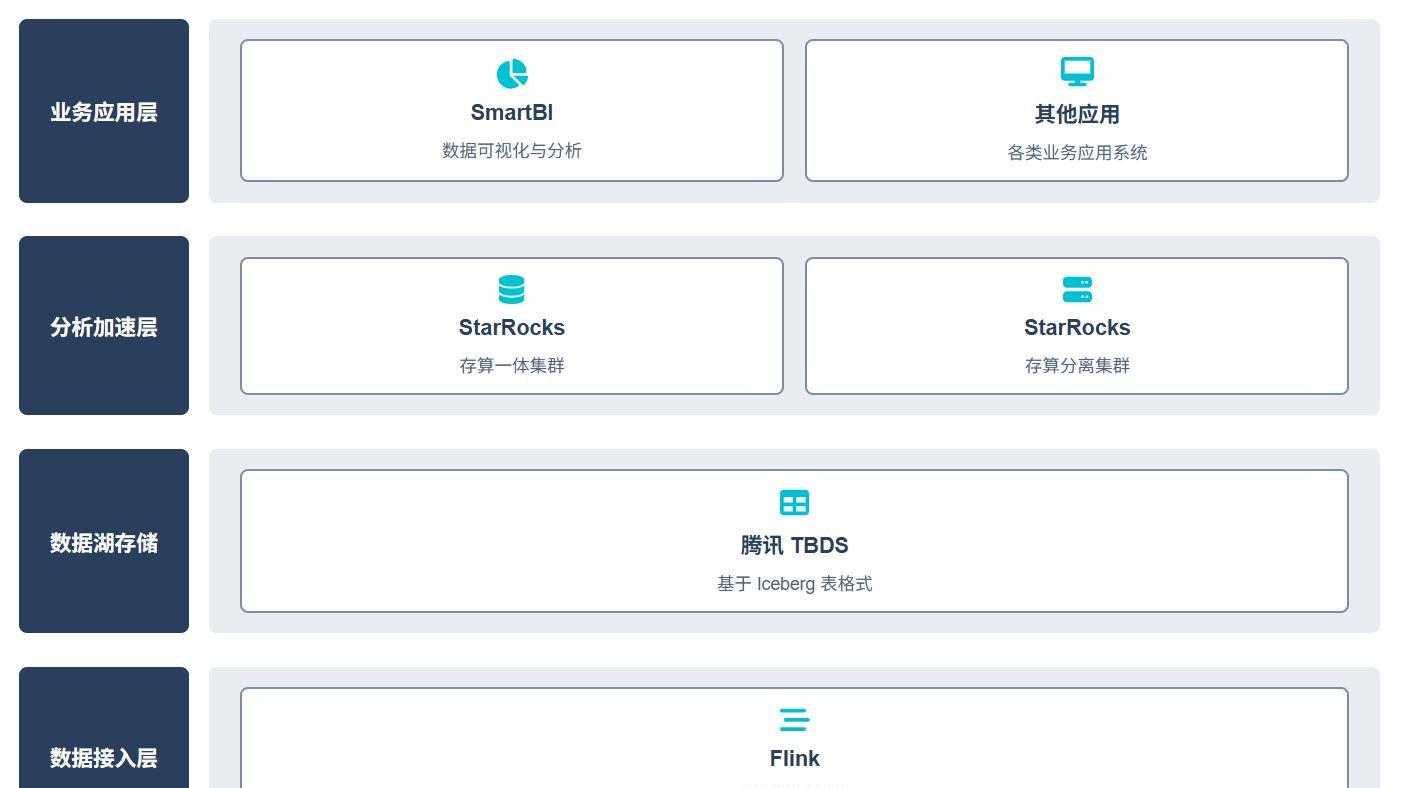Click the server stack icon for StarRocks 存算分离集群

pyautogui.click(x=1077, y=289)
